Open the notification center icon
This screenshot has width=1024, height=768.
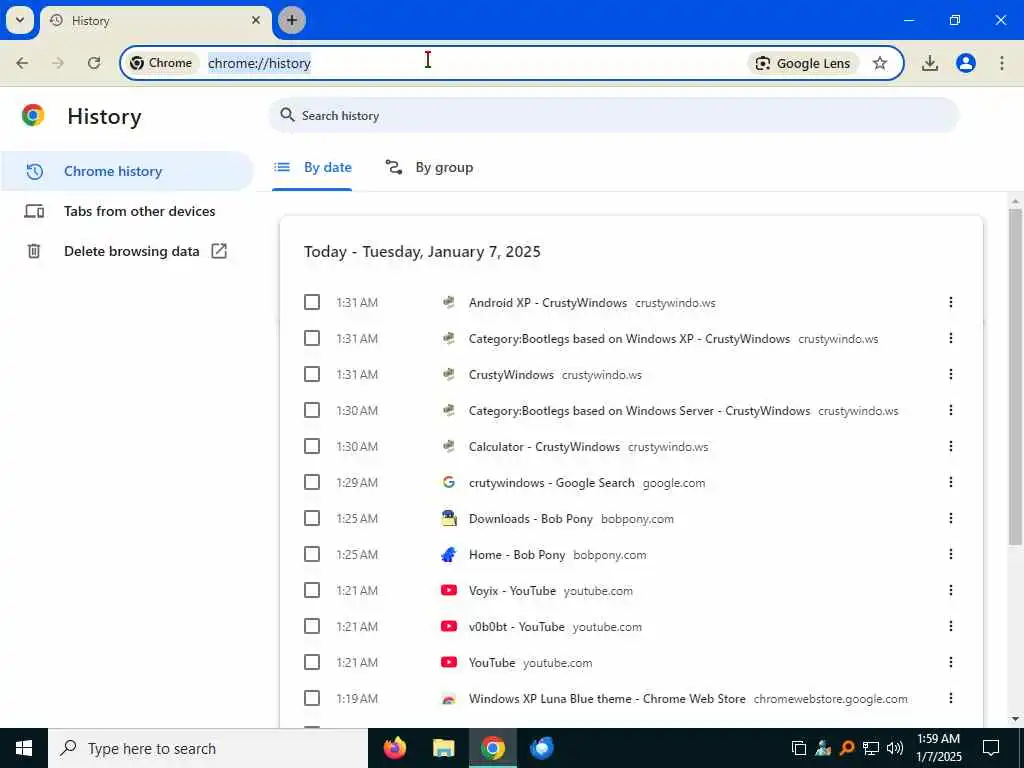click(991, 748)
